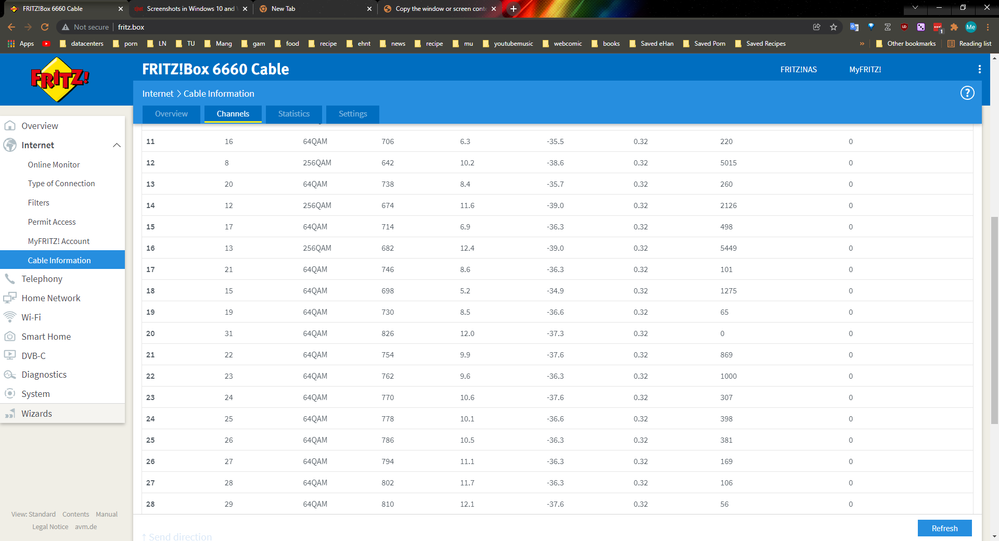Share this page via address bar icon
This screenshot has width=999, height=541.
816,27
